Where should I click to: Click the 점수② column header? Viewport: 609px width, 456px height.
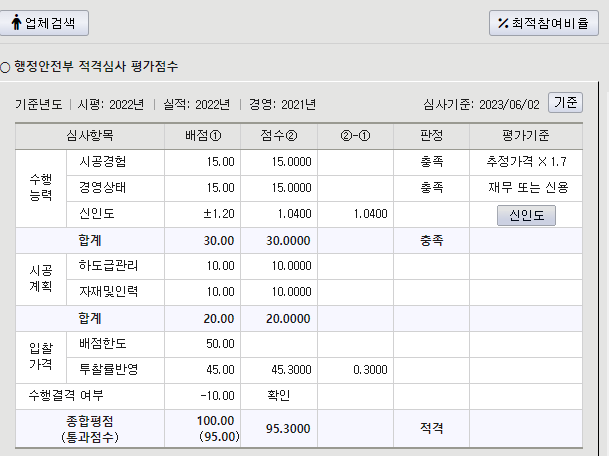point(278,136)
